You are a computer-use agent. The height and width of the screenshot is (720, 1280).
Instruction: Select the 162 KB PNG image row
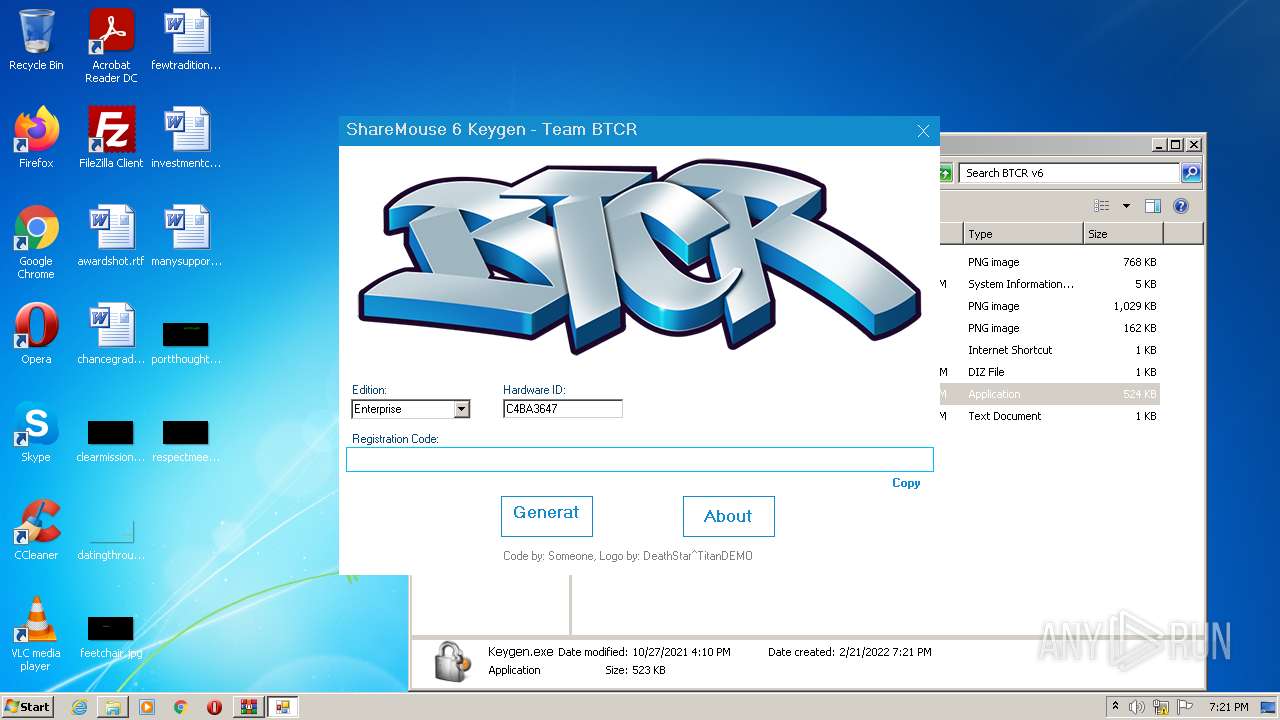[x=1050, y=328]
